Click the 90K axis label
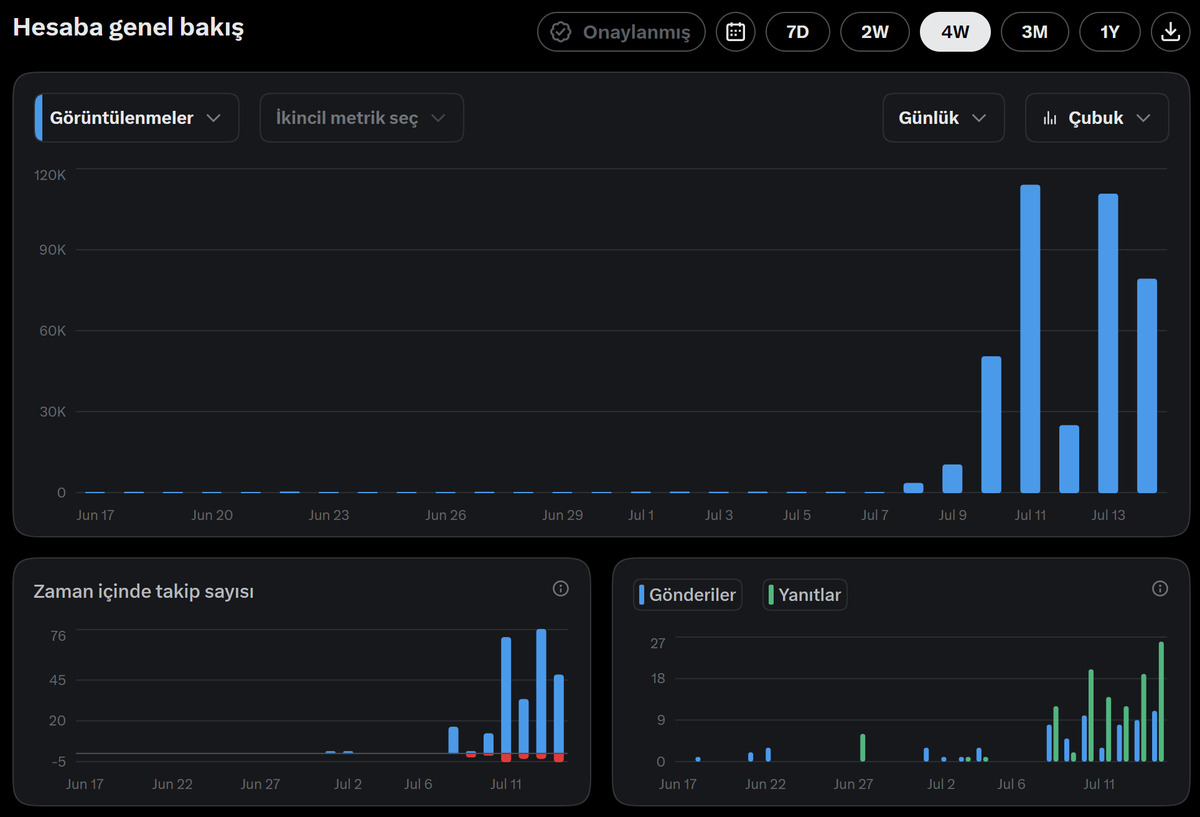The image size is (1200, 817). point(54,250)
